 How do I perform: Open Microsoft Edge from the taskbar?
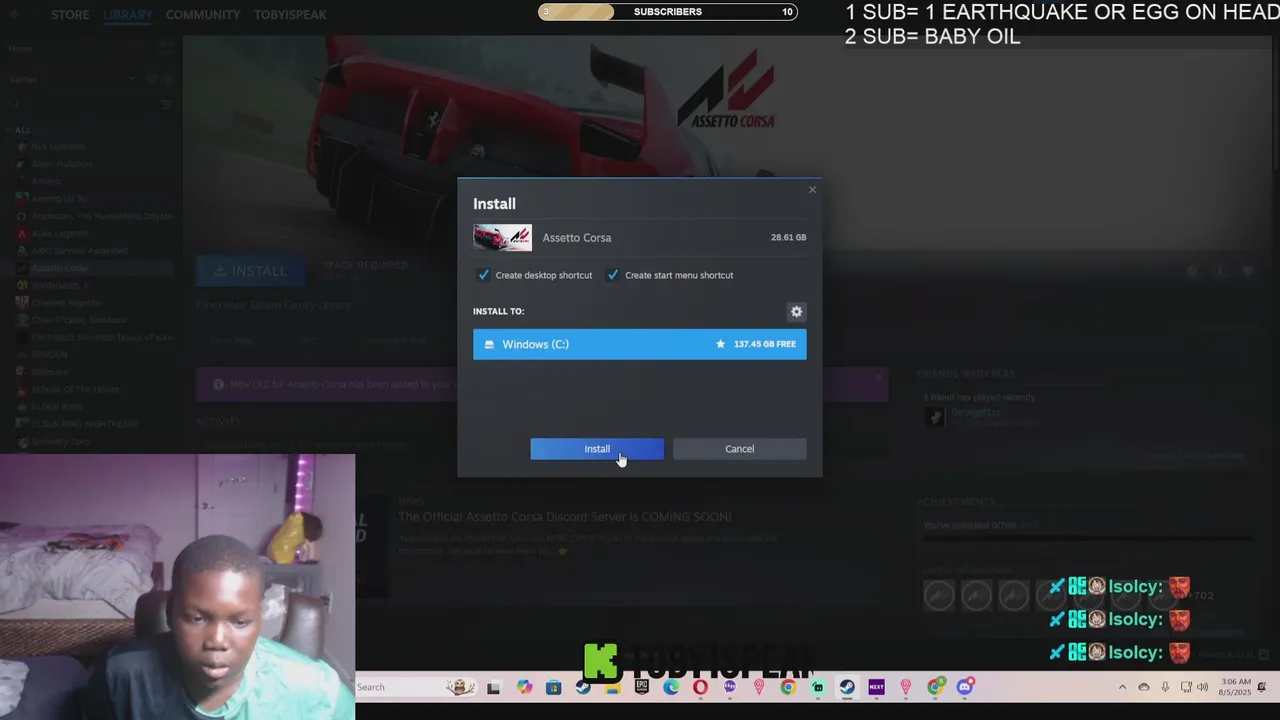coord(671,687)
